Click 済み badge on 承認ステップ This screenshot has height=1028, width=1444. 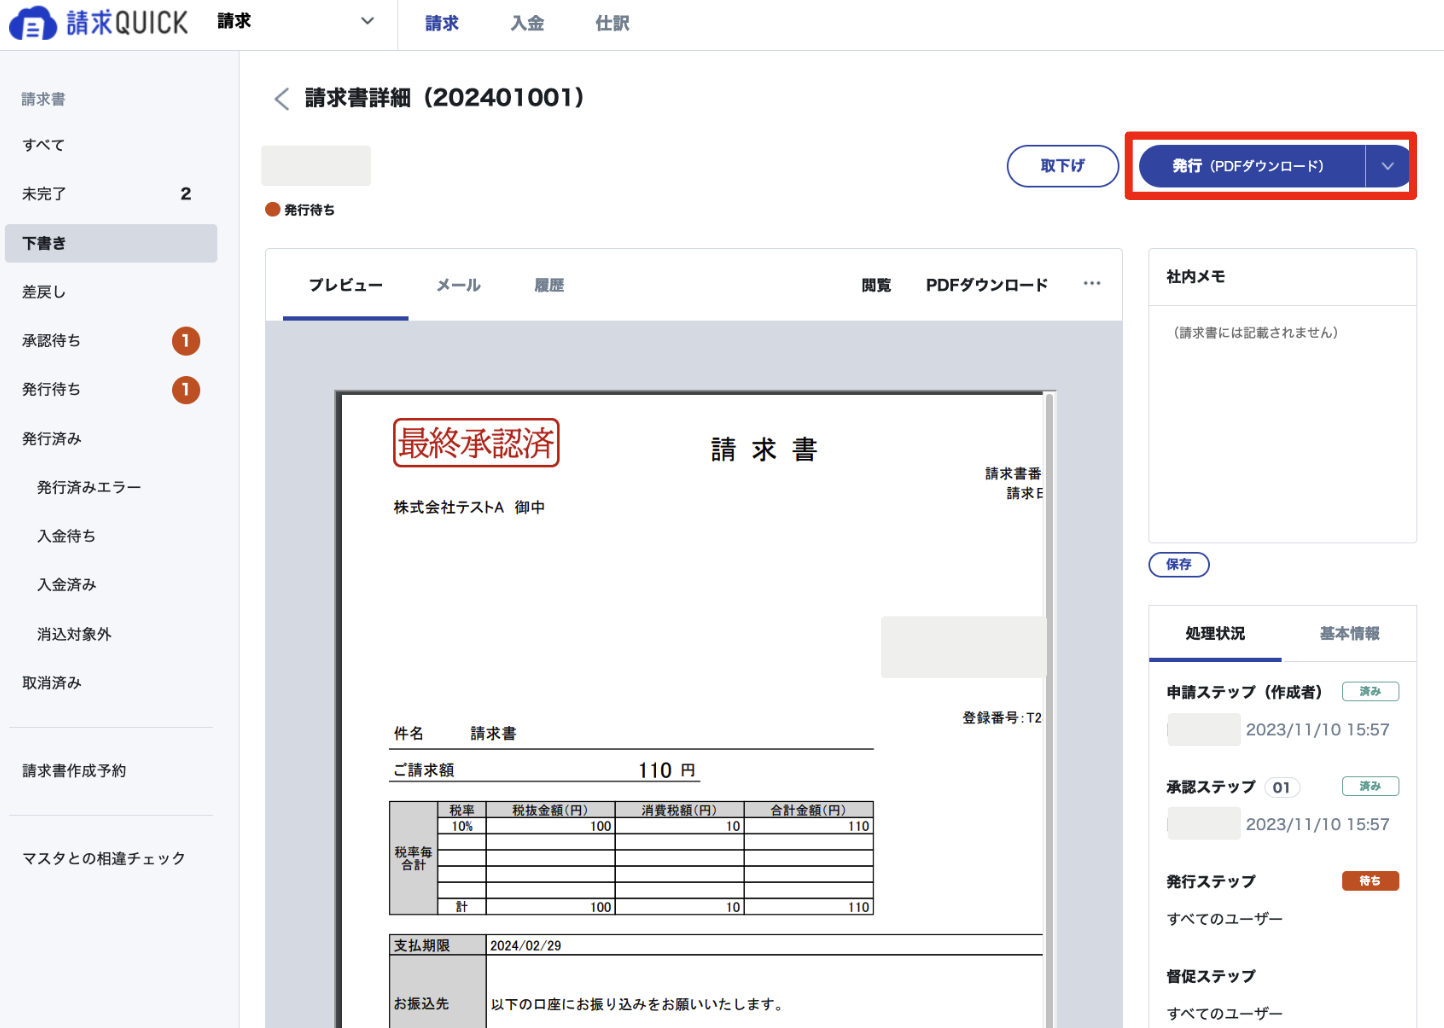pos(1370,786)
